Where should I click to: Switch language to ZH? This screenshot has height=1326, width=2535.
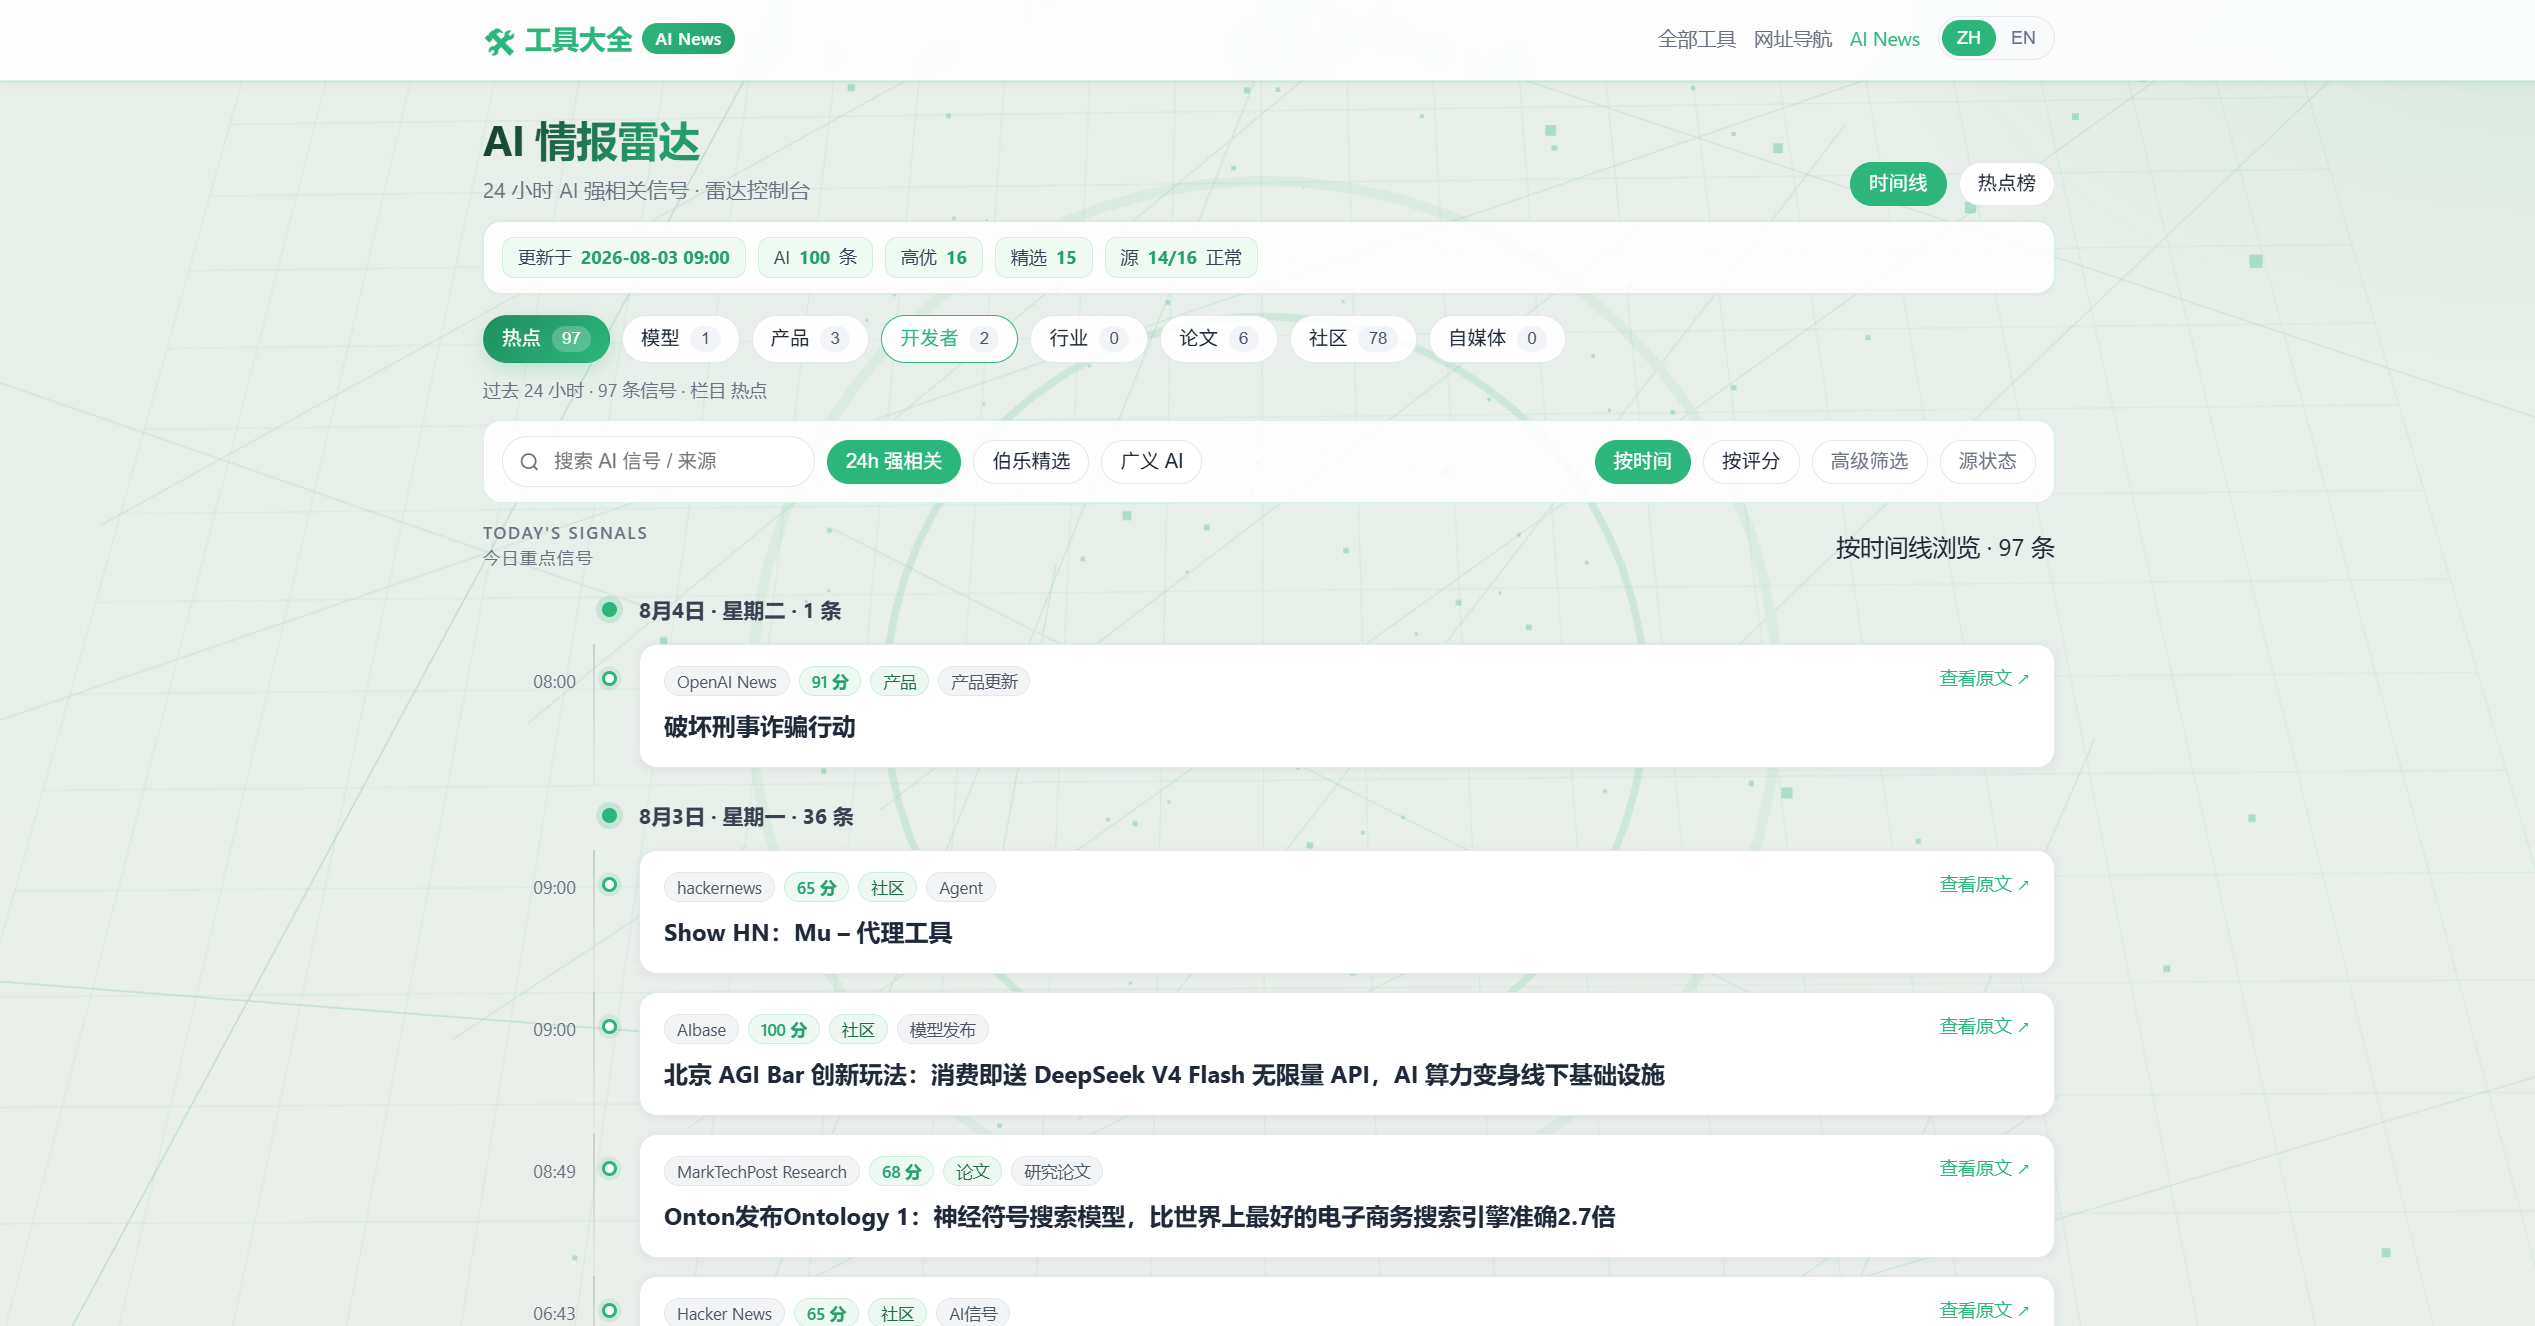coord(1968,38)
